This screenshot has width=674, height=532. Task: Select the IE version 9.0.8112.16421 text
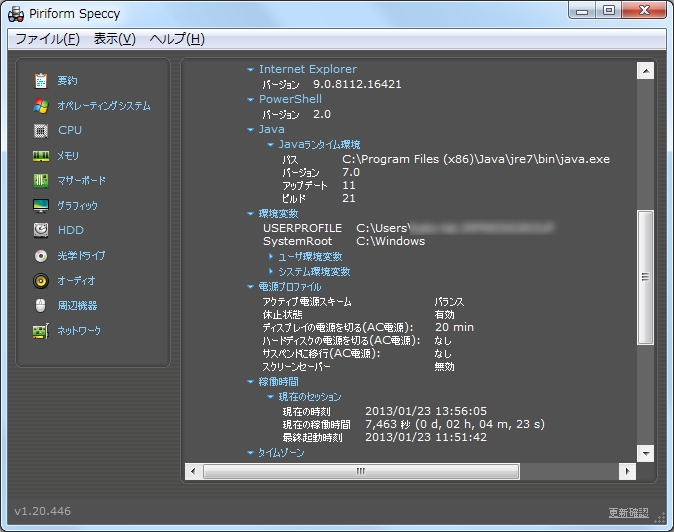(x=357, y=84)
